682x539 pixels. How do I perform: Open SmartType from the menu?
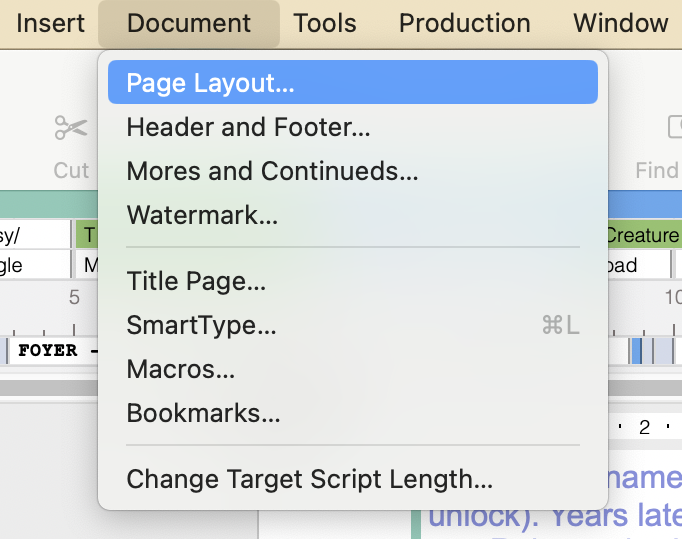coord(201,325)
